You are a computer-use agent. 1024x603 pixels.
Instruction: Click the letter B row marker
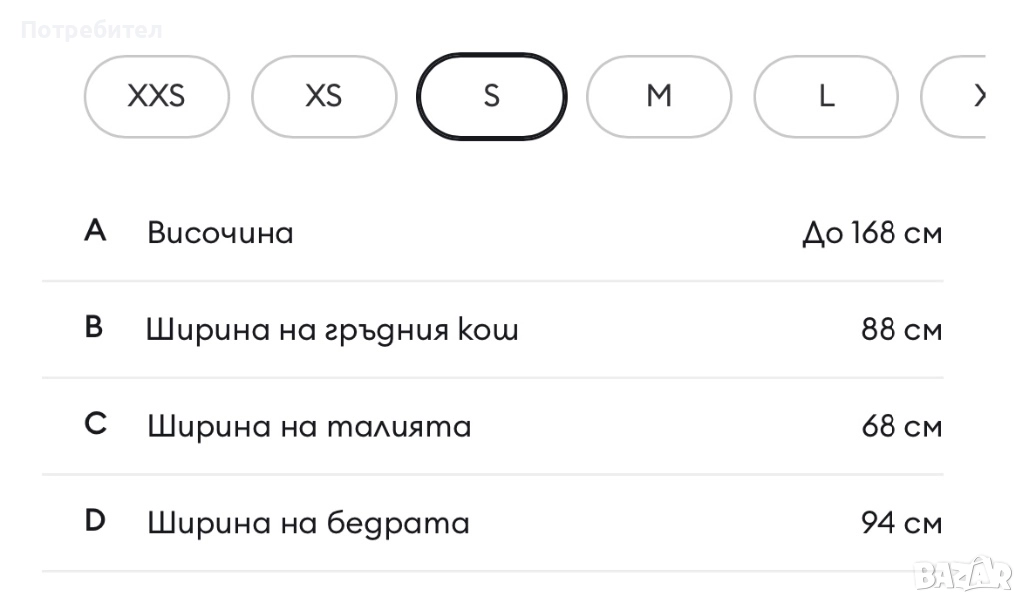pyautogui.click(x=94, y=328)
